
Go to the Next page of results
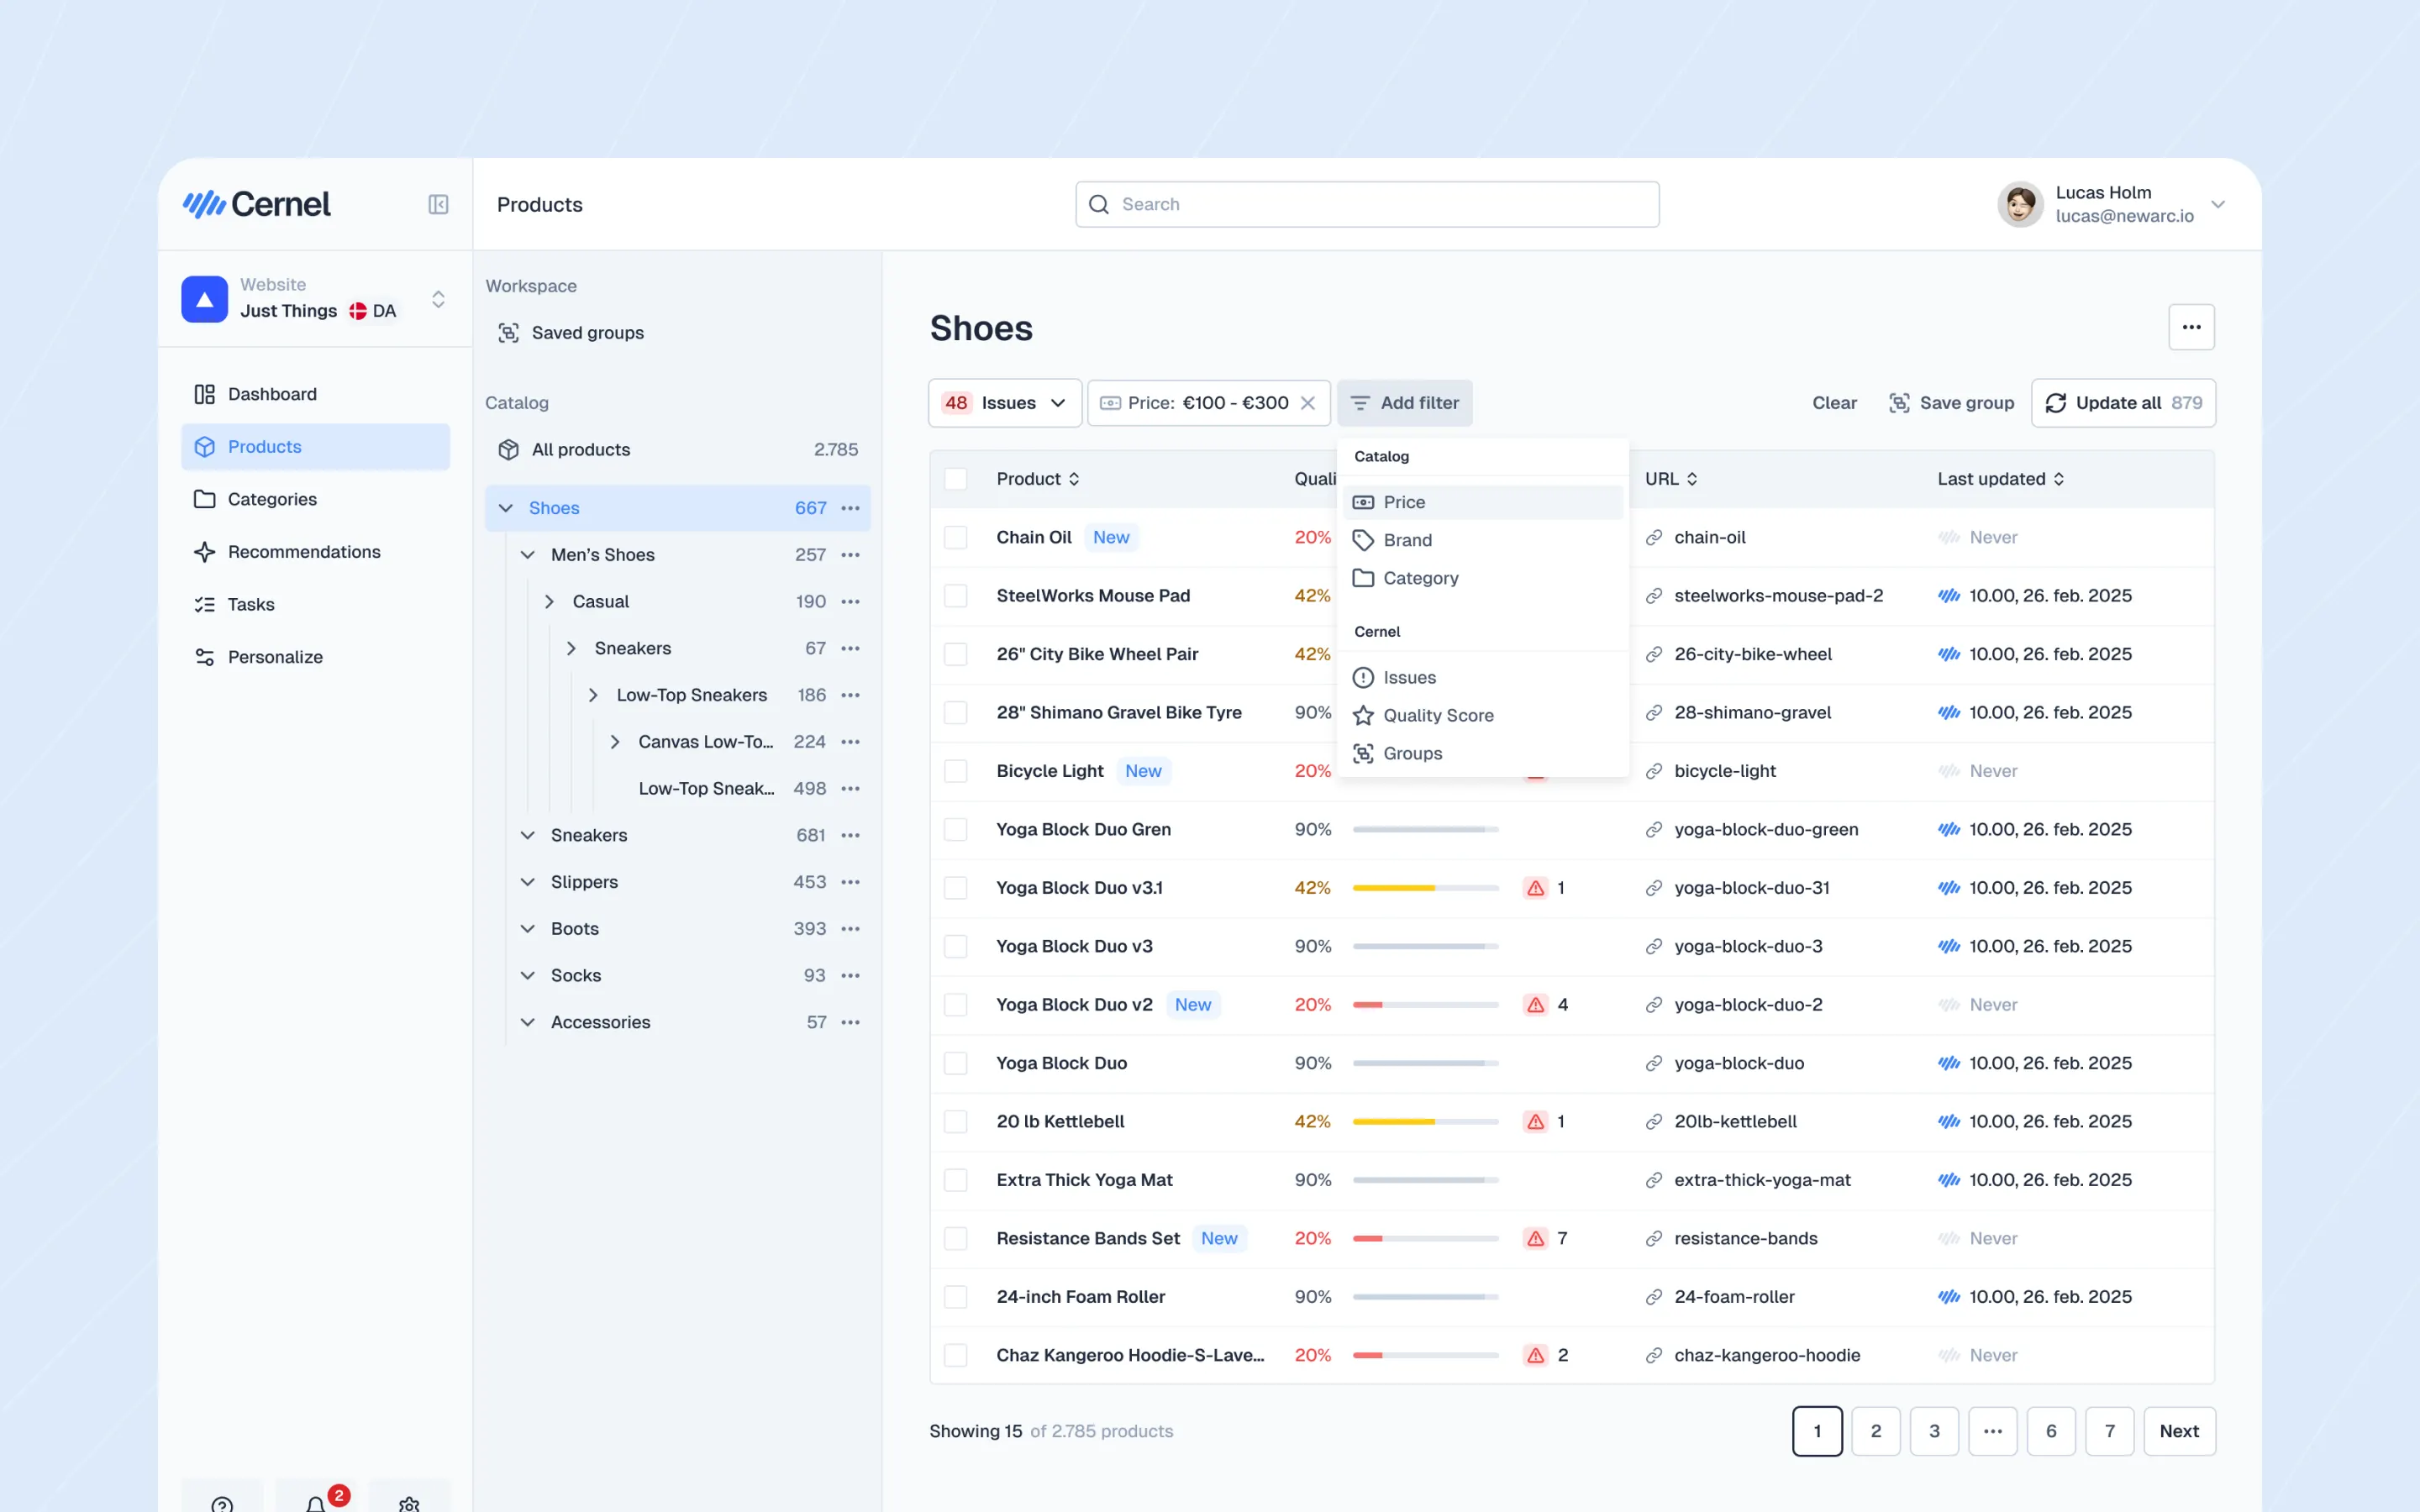pyautogui.click(x=2178, y=1431)
